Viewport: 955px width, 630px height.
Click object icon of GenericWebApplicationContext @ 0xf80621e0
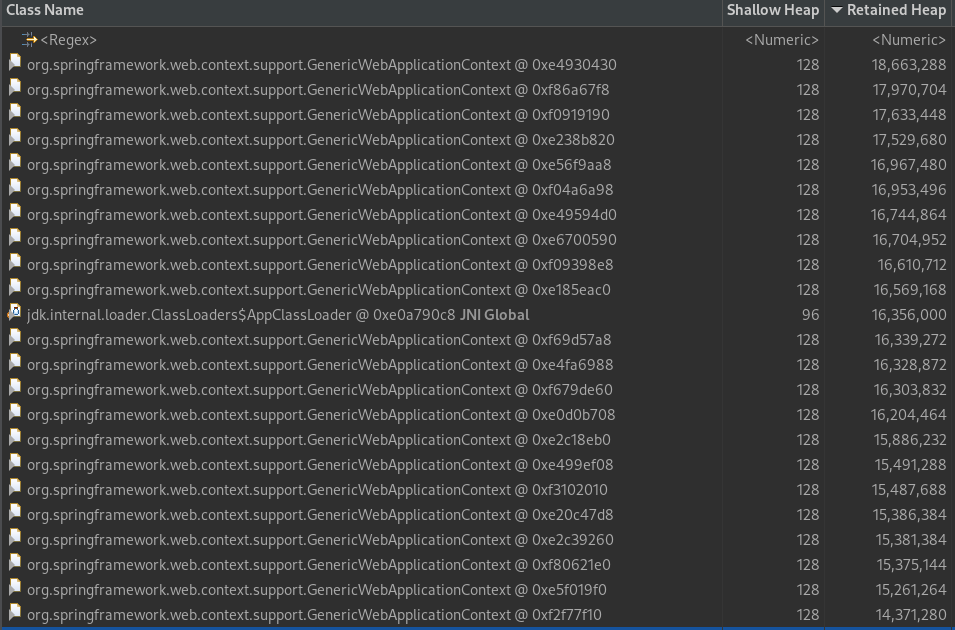coord(15,562)
